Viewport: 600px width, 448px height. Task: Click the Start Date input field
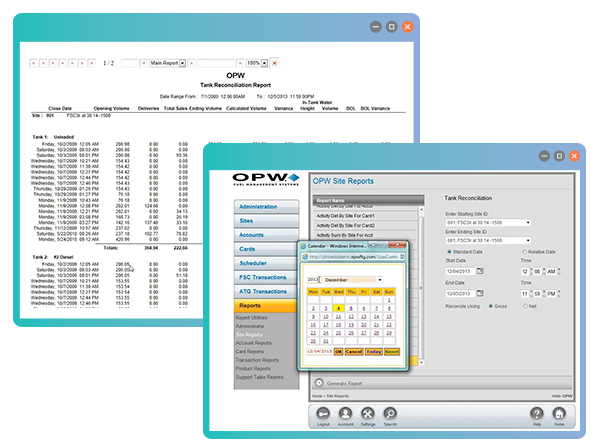pyautogui.click(x=460, y=271)
